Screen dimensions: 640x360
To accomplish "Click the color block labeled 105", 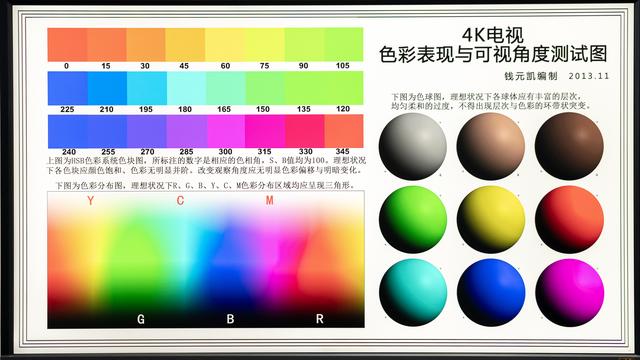I will pos(344,44).
